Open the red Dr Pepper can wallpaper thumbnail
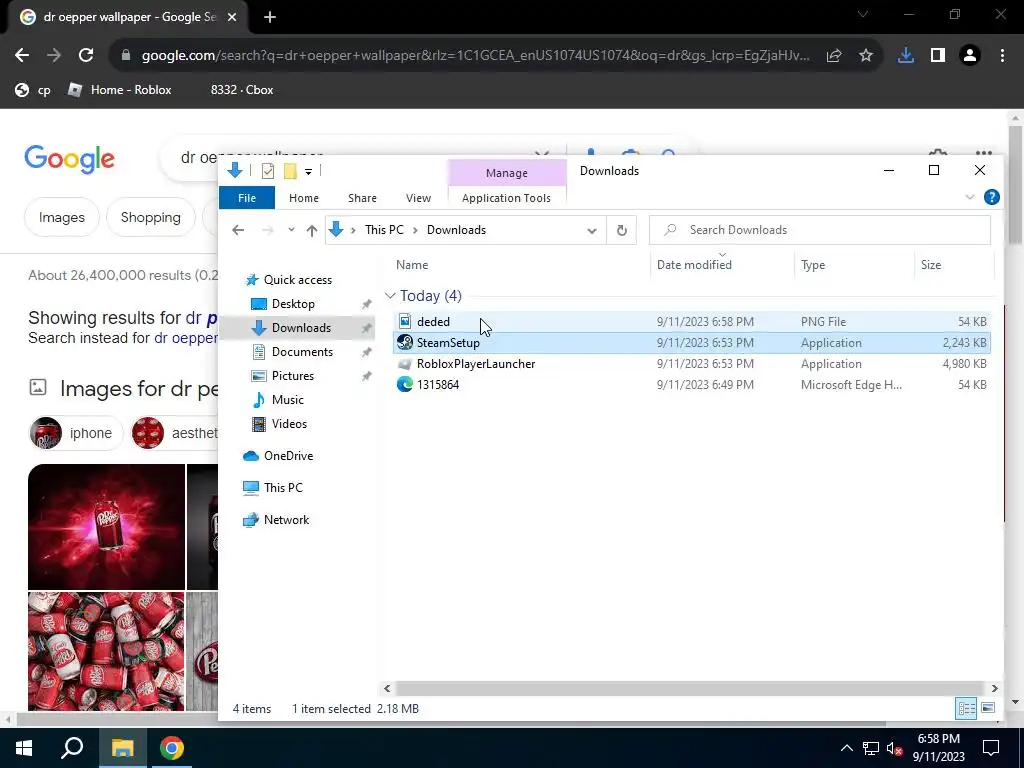Image resolution: width=1024 pixels, height=768 pixels. (x=106, y=527)
